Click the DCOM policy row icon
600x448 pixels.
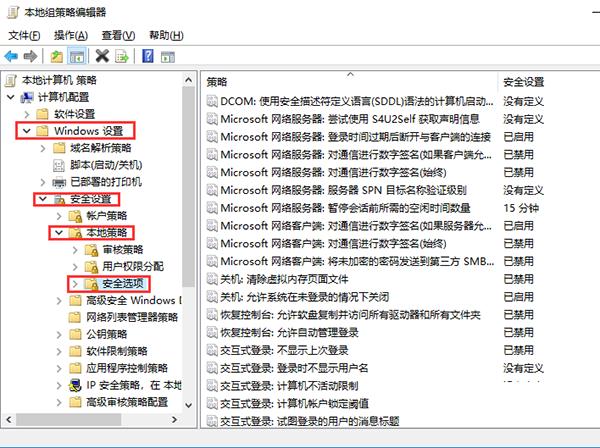(212, 101)
